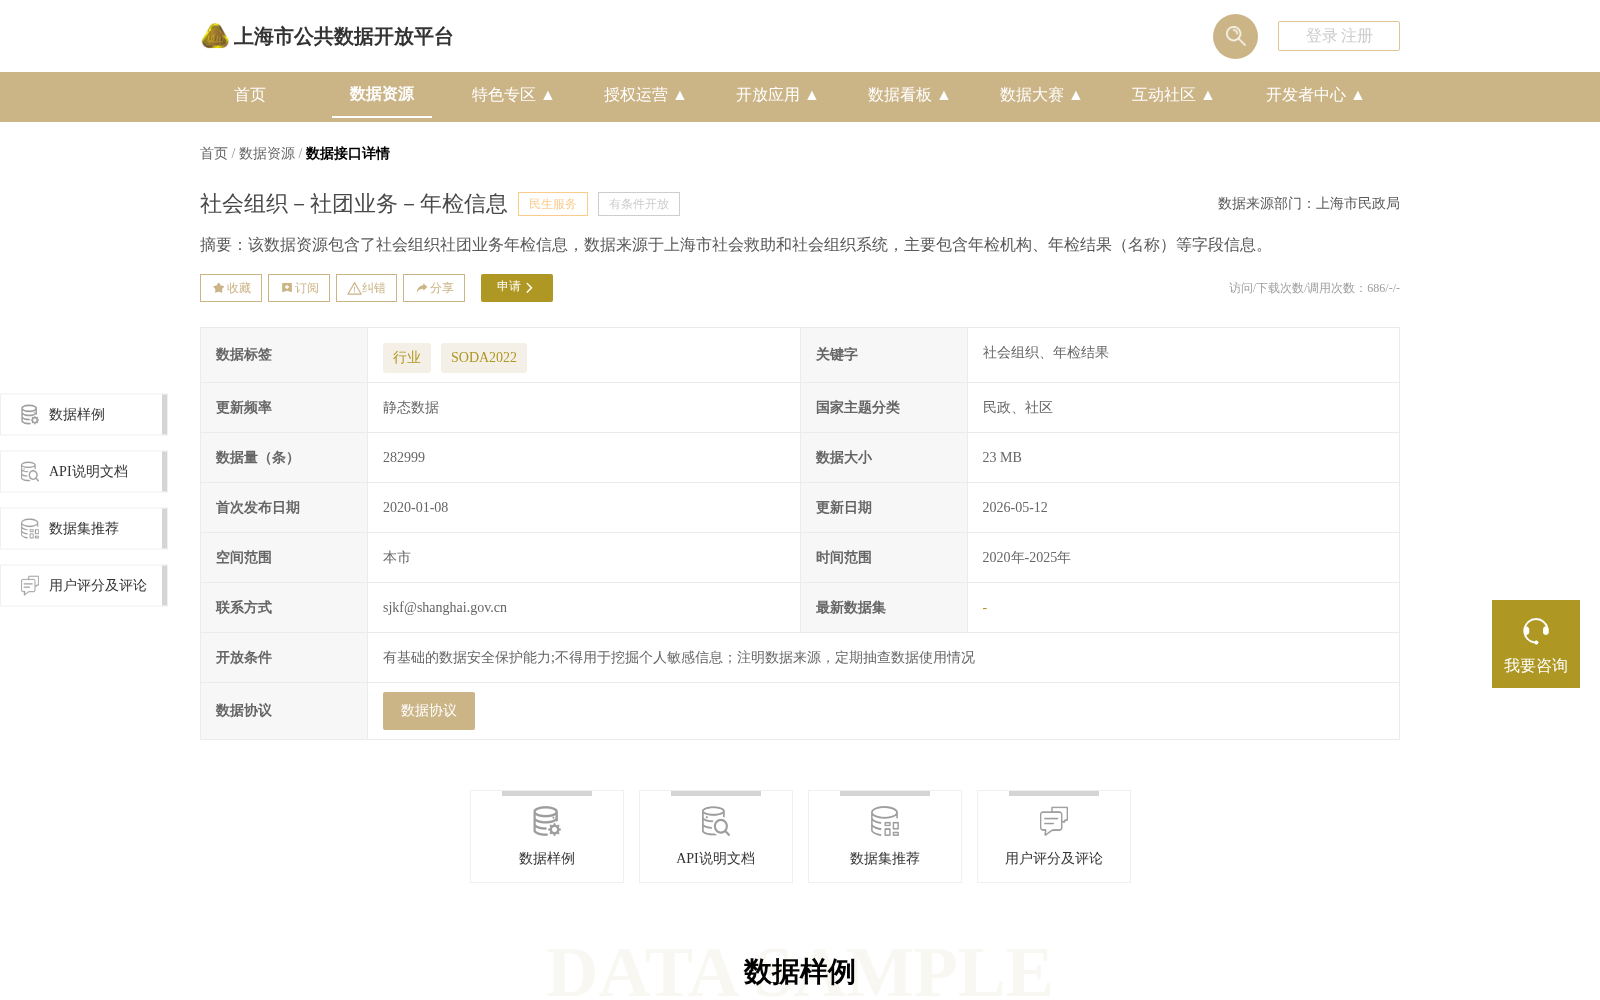Select 数据资源 navigation tab
The width and height of the screenshot is (1600, 1000).
point(382,94)
